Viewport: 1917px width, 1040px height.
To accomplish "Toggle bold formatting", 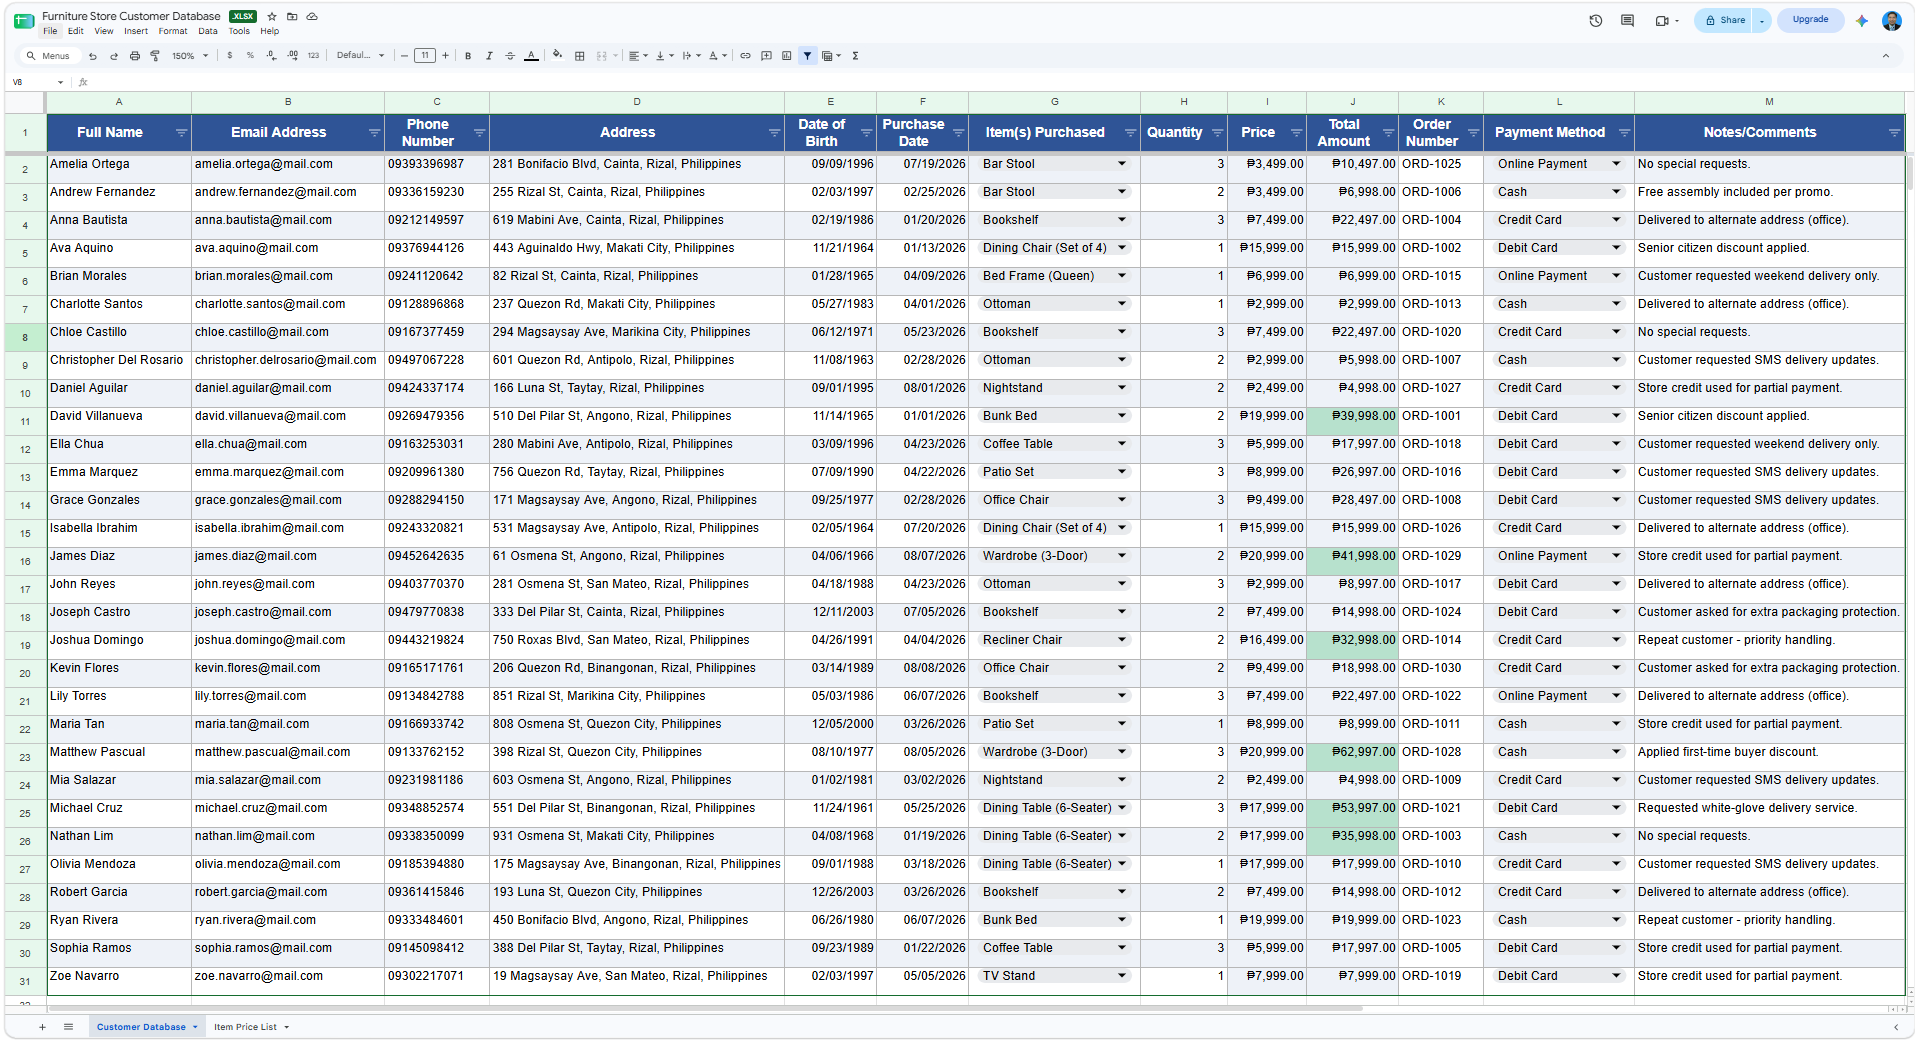I will (x=468, y=56).
